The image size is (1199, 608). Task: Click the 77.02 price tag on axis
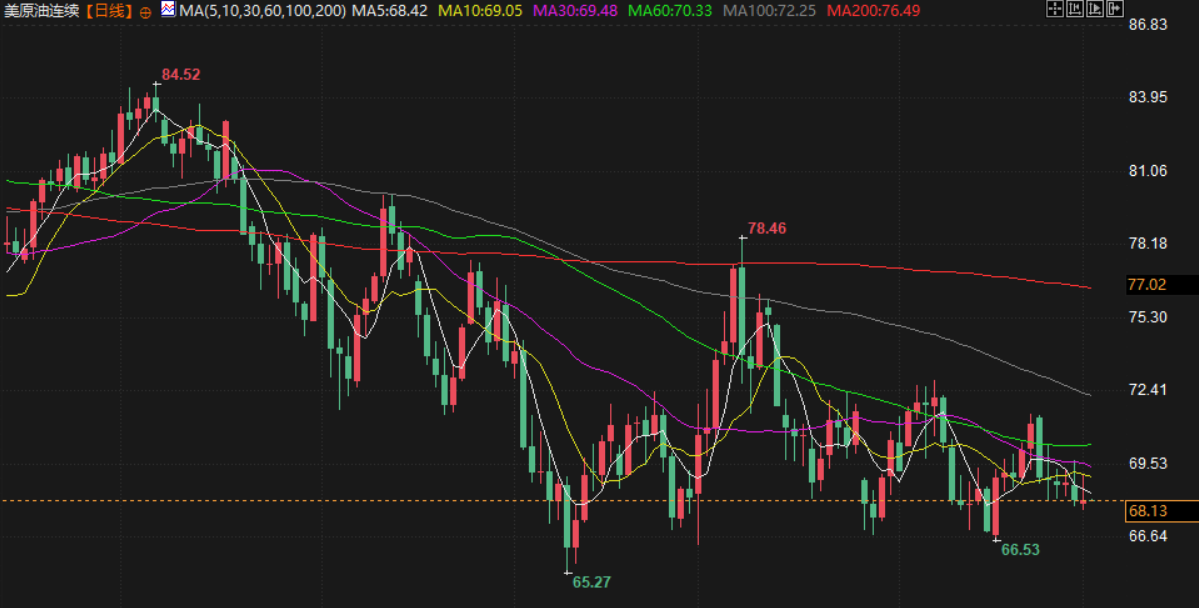coord(1147,284)
